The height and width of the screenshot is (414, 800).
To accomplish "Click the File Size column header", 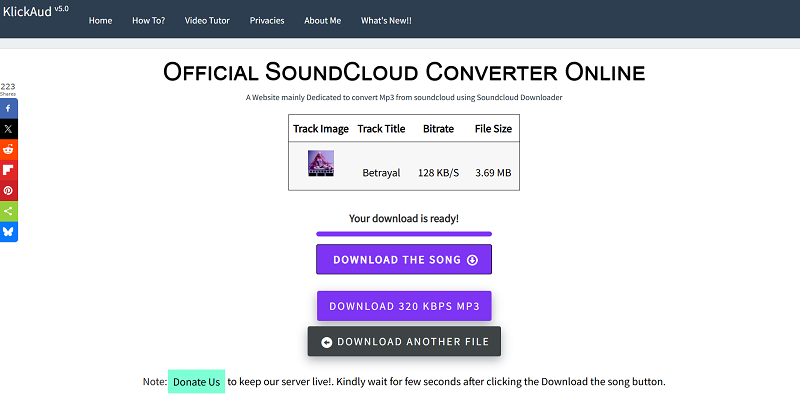I will point(493,129).
